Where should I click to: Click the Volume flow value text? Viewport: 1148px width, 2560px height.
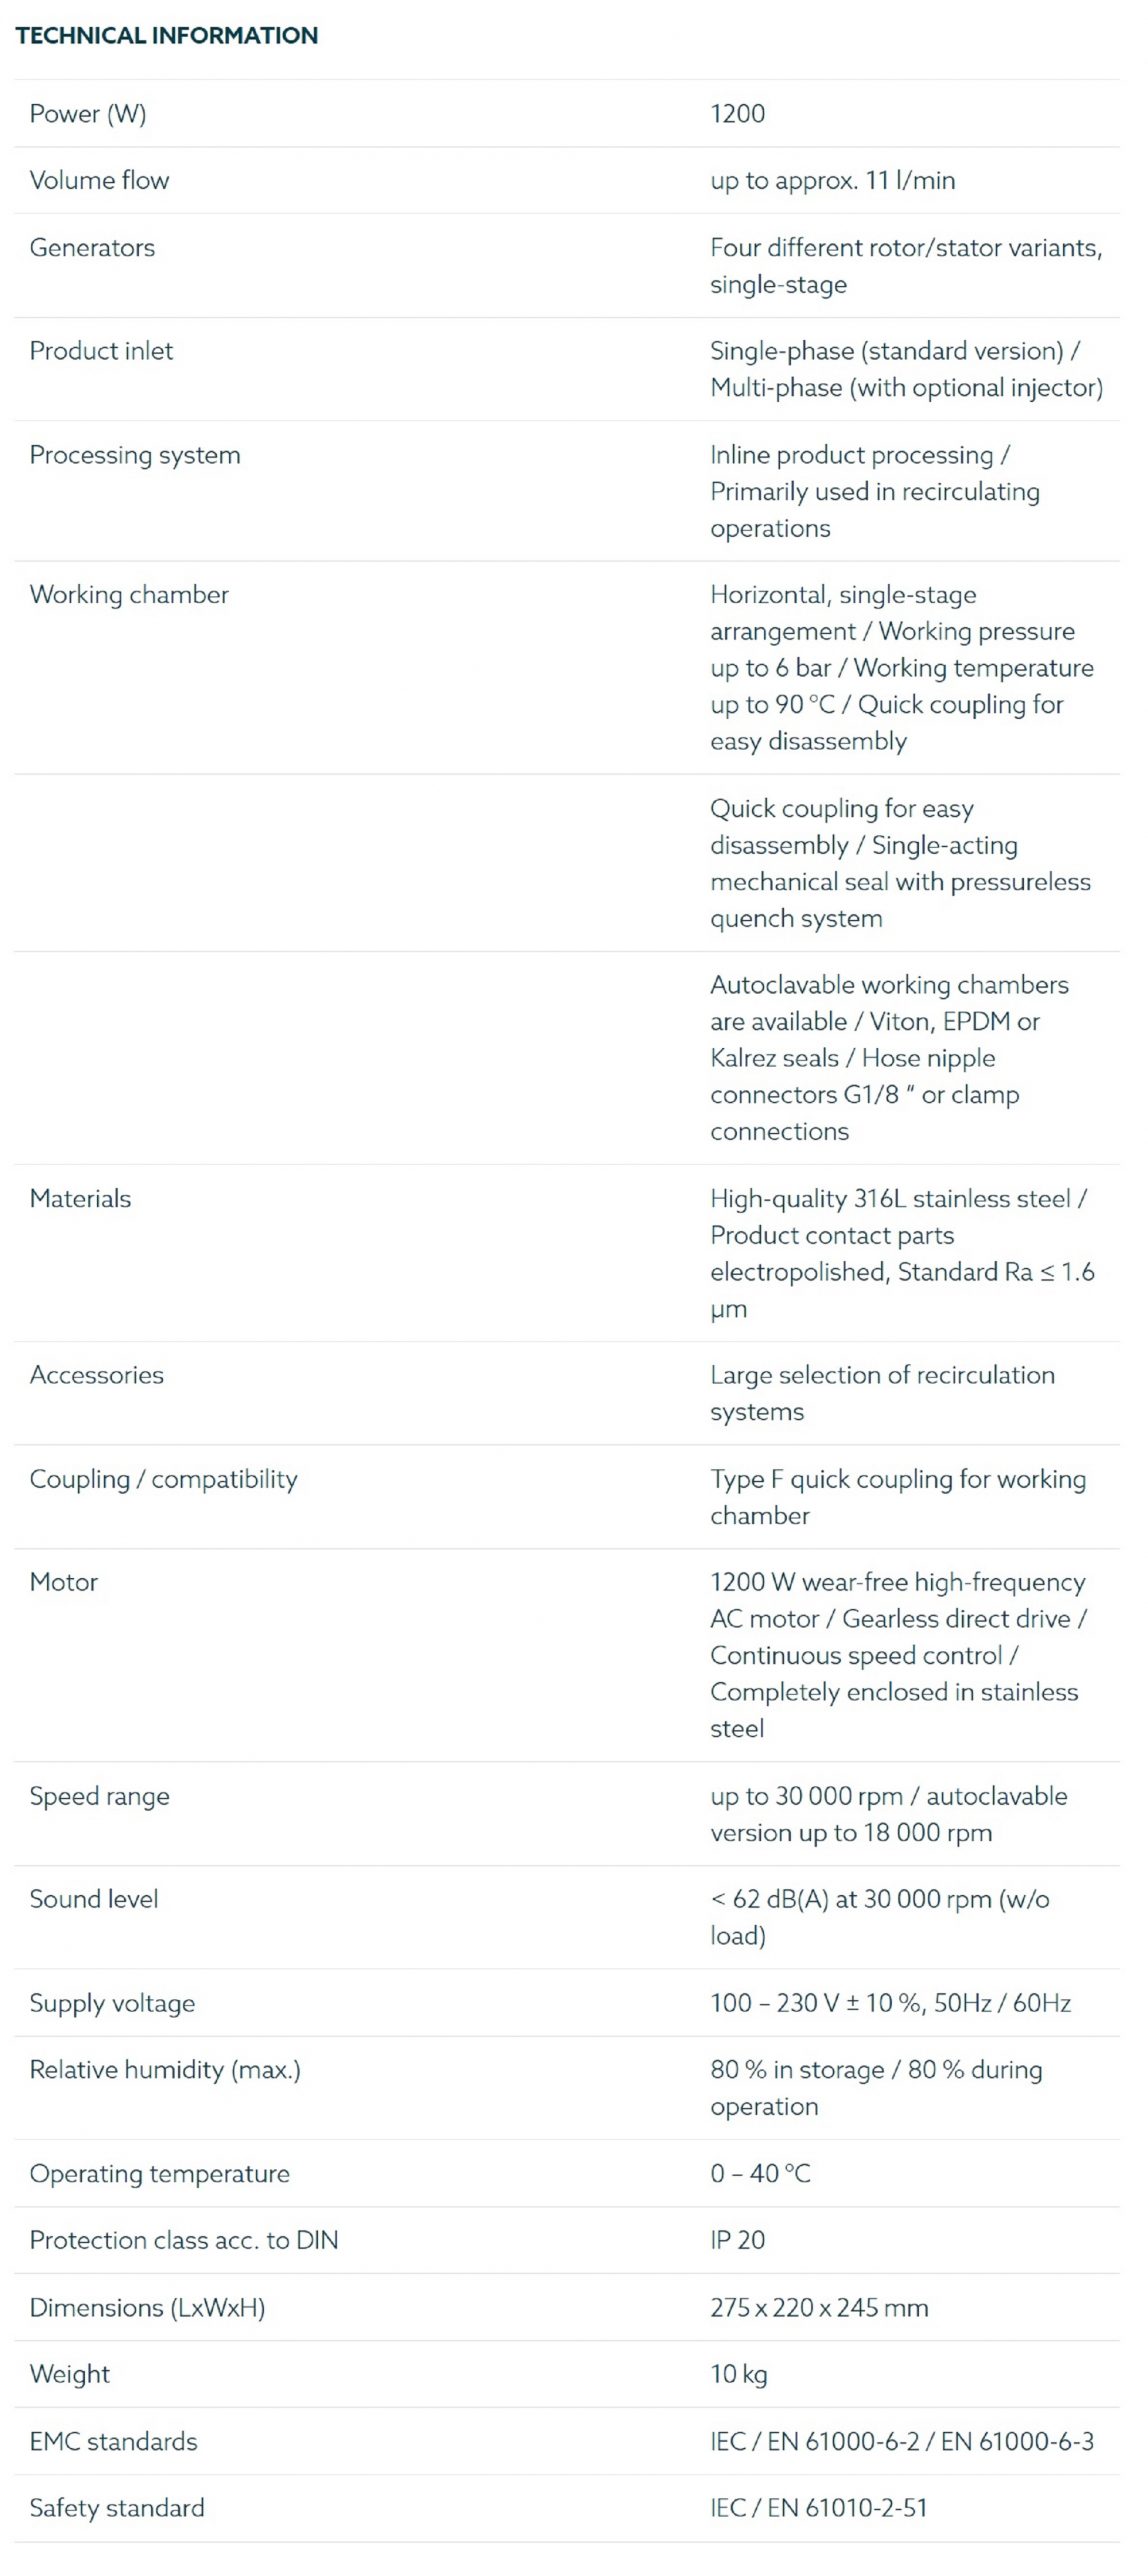point(832,180)
